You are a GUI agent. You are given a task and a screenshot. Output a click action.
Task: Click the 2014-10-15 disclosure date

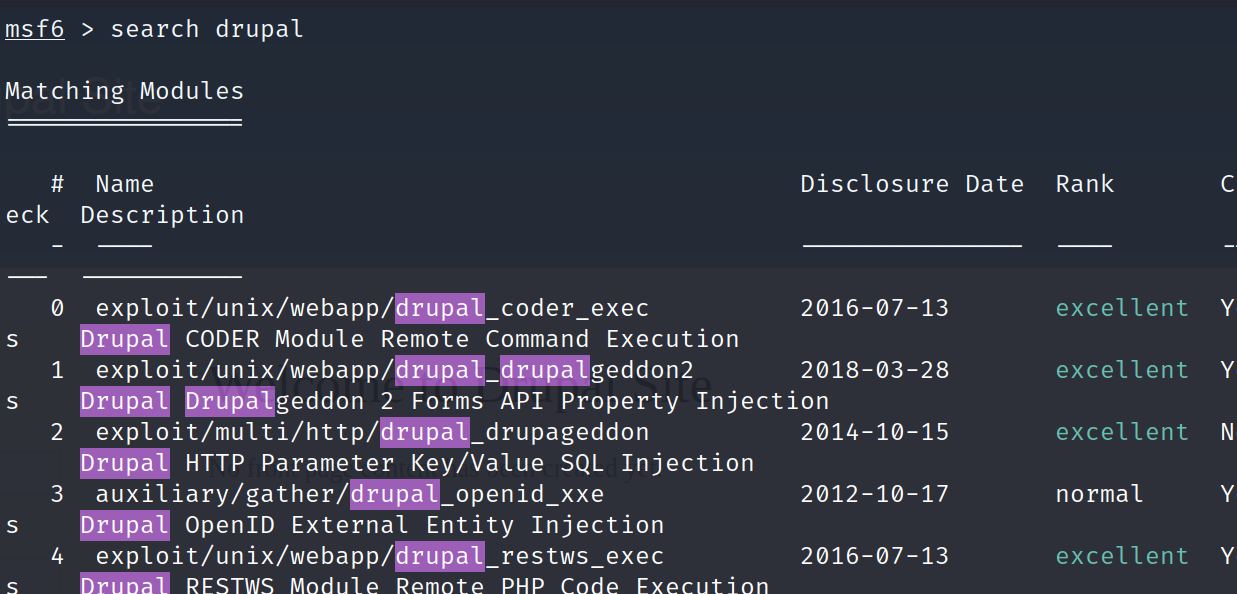(x=874, y=432)
